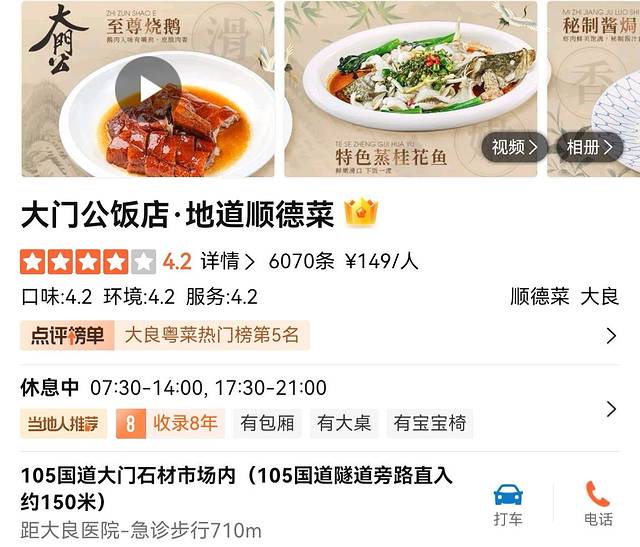The height and width of the screenshot is (547, 640).
Task: Expand the 详情 rating details
Action: [228, 261]
